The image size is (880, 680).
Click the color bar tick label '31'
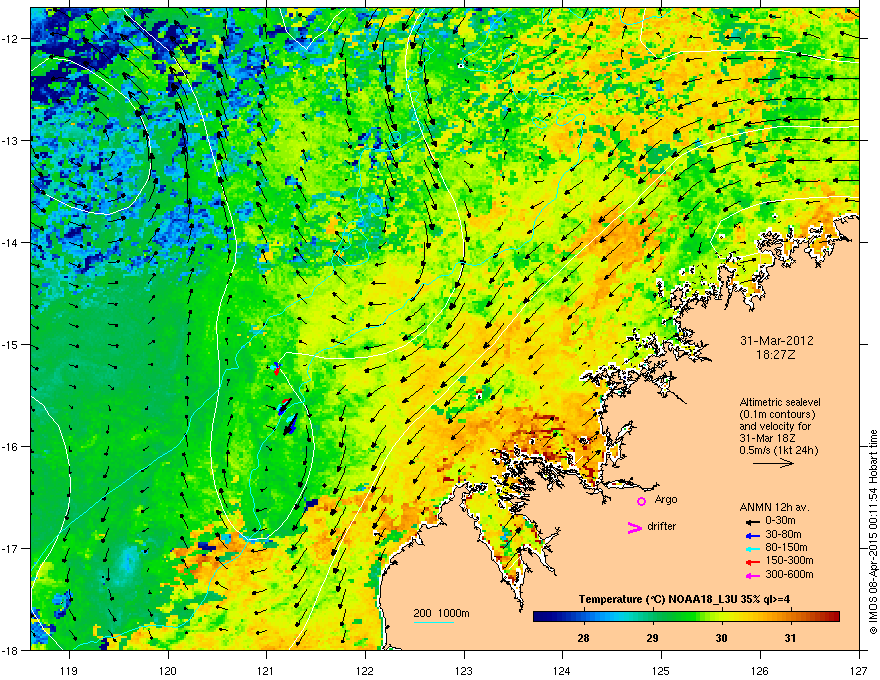coord(790,638)
